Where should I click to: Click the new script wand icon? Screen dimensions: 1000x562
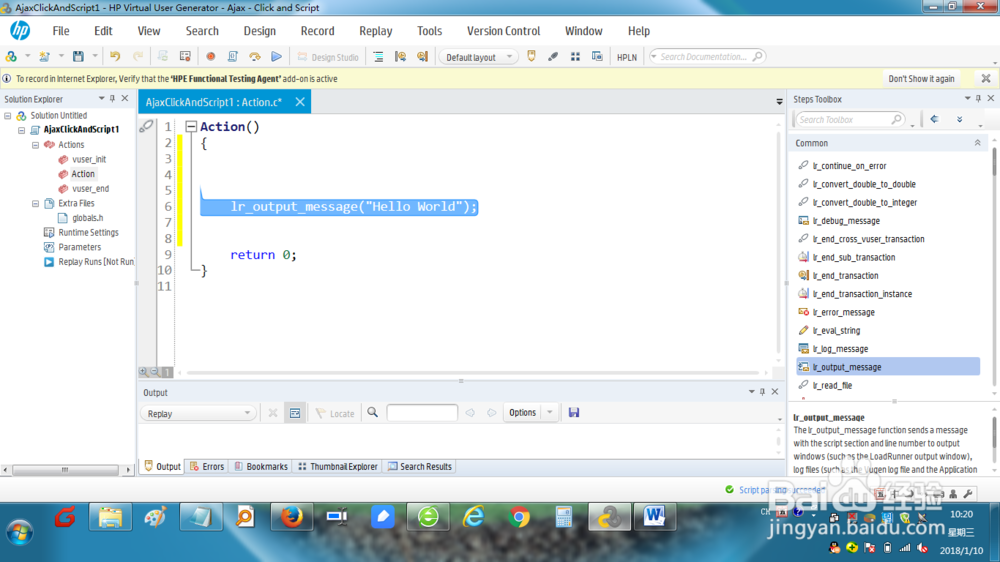(x=44, y=57)
